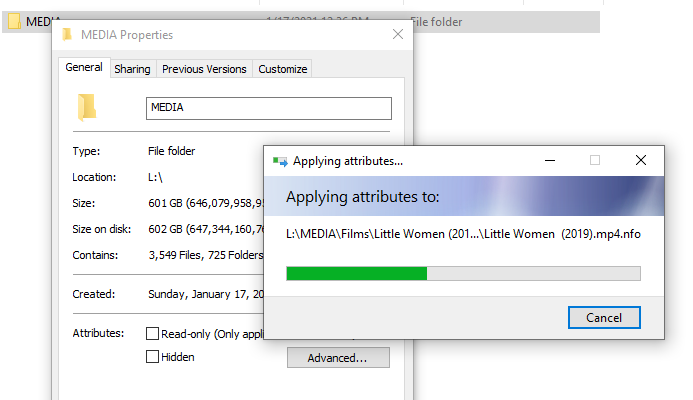This screenshot has height=400, width=693.
Task: Click the MEDIA folder name field
Action: [x=269, y=108]
